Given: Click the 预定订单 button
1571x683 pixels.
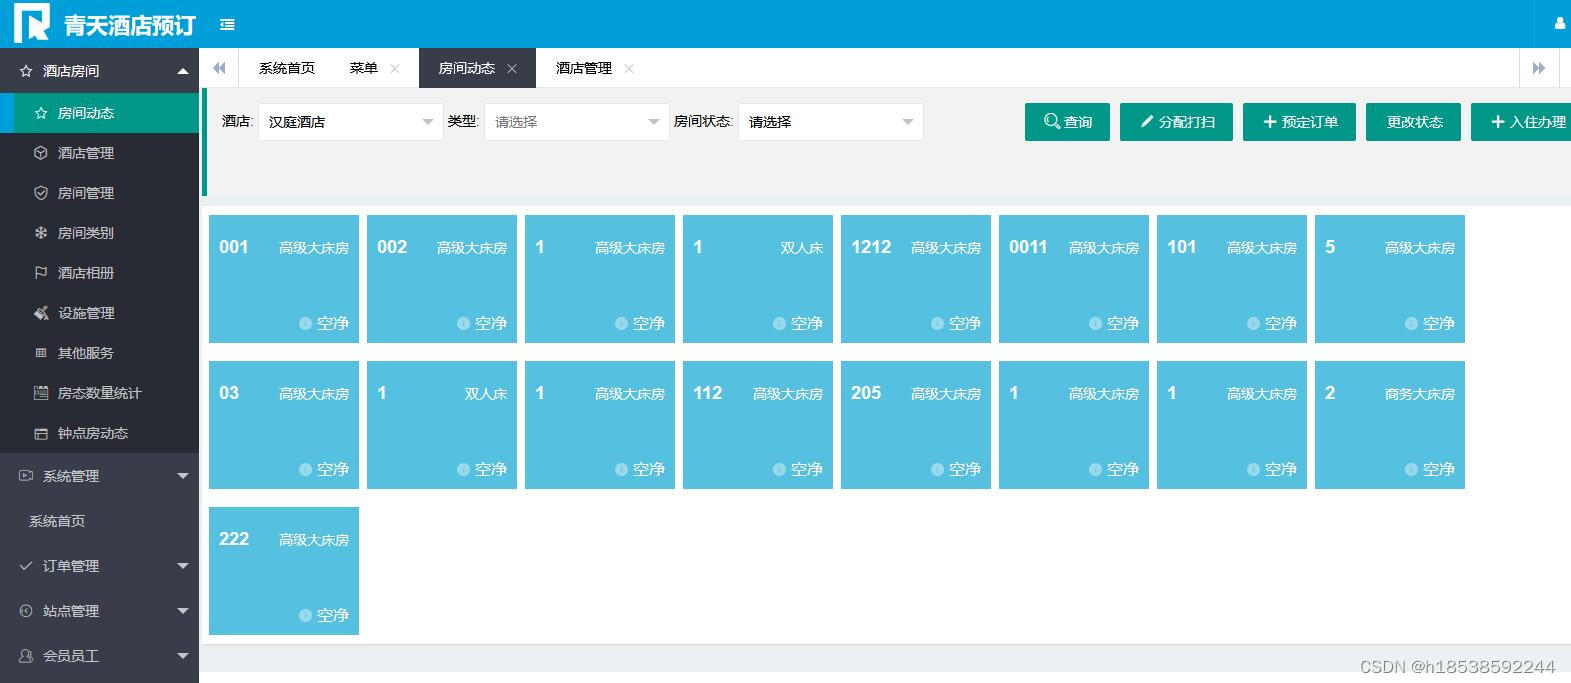Looking at the screenshot, I should (1299, 122).
